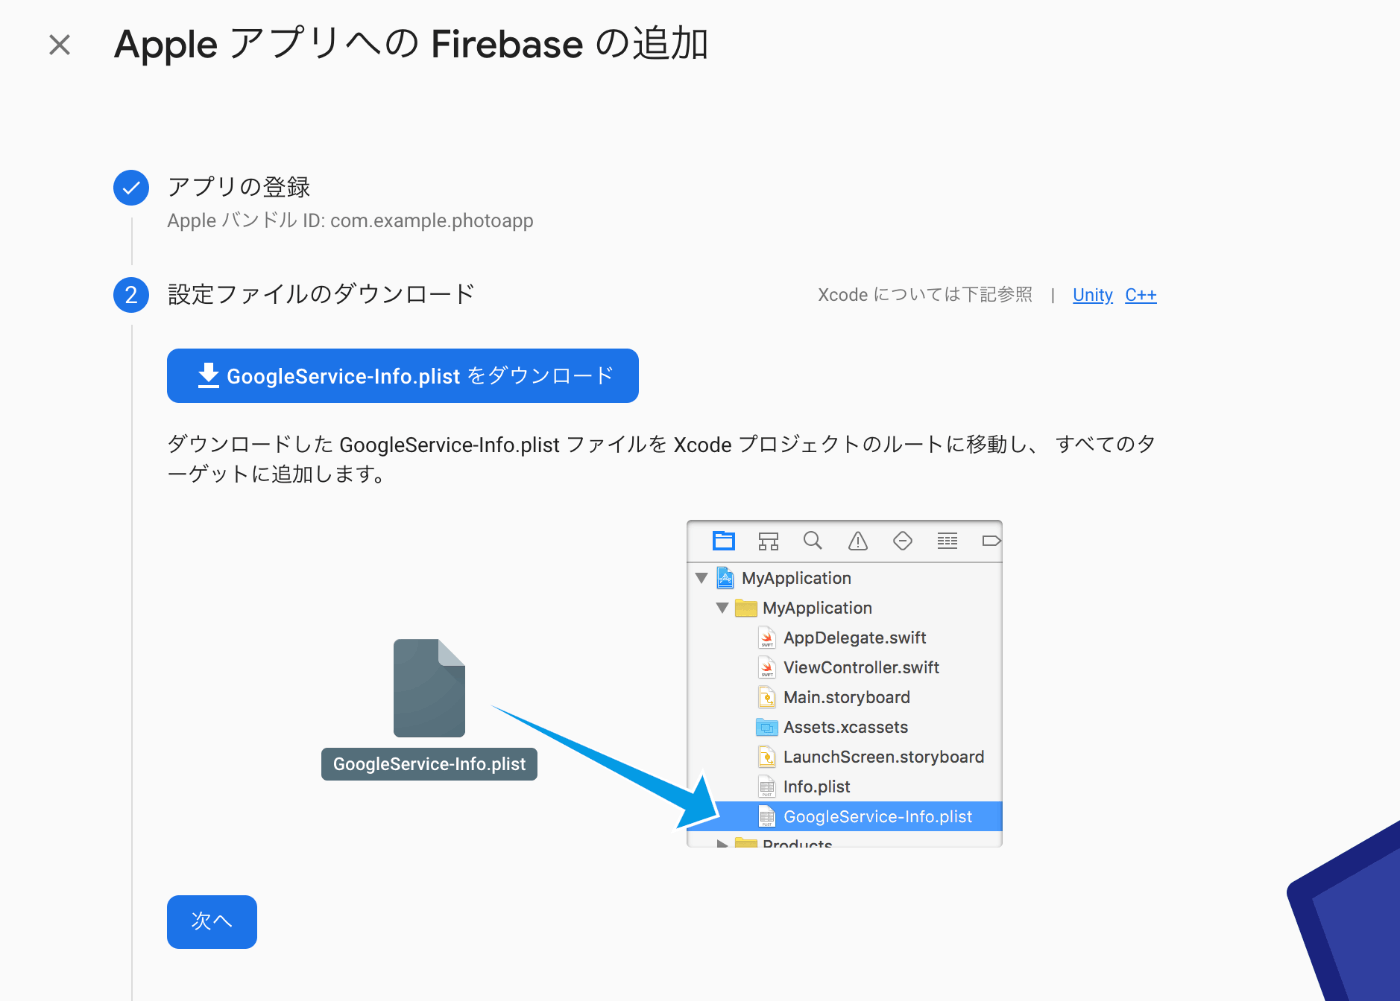This screenshot has height=1001, width=1400.
Task: Click the 次へ next button
Action: pyautogui.click(x=212, y=922)
